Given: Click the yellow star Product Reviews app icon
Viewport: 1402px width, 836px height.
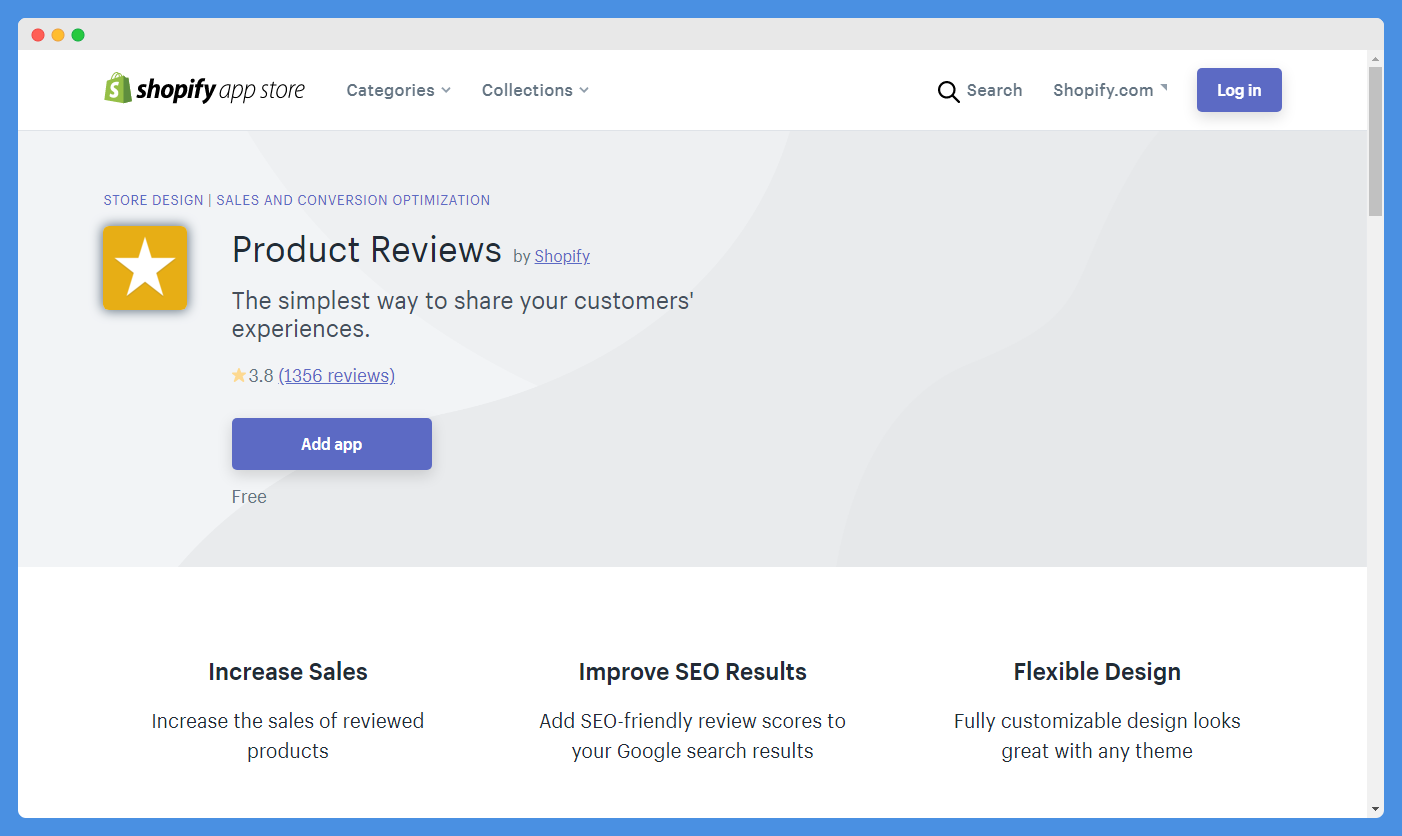Looking at the screenshot, I should [x=145, y=267].
